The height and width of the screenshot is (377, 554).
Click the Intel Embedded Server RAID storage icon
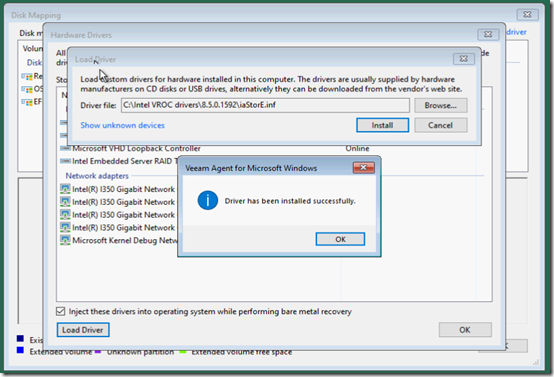point(65,161)
